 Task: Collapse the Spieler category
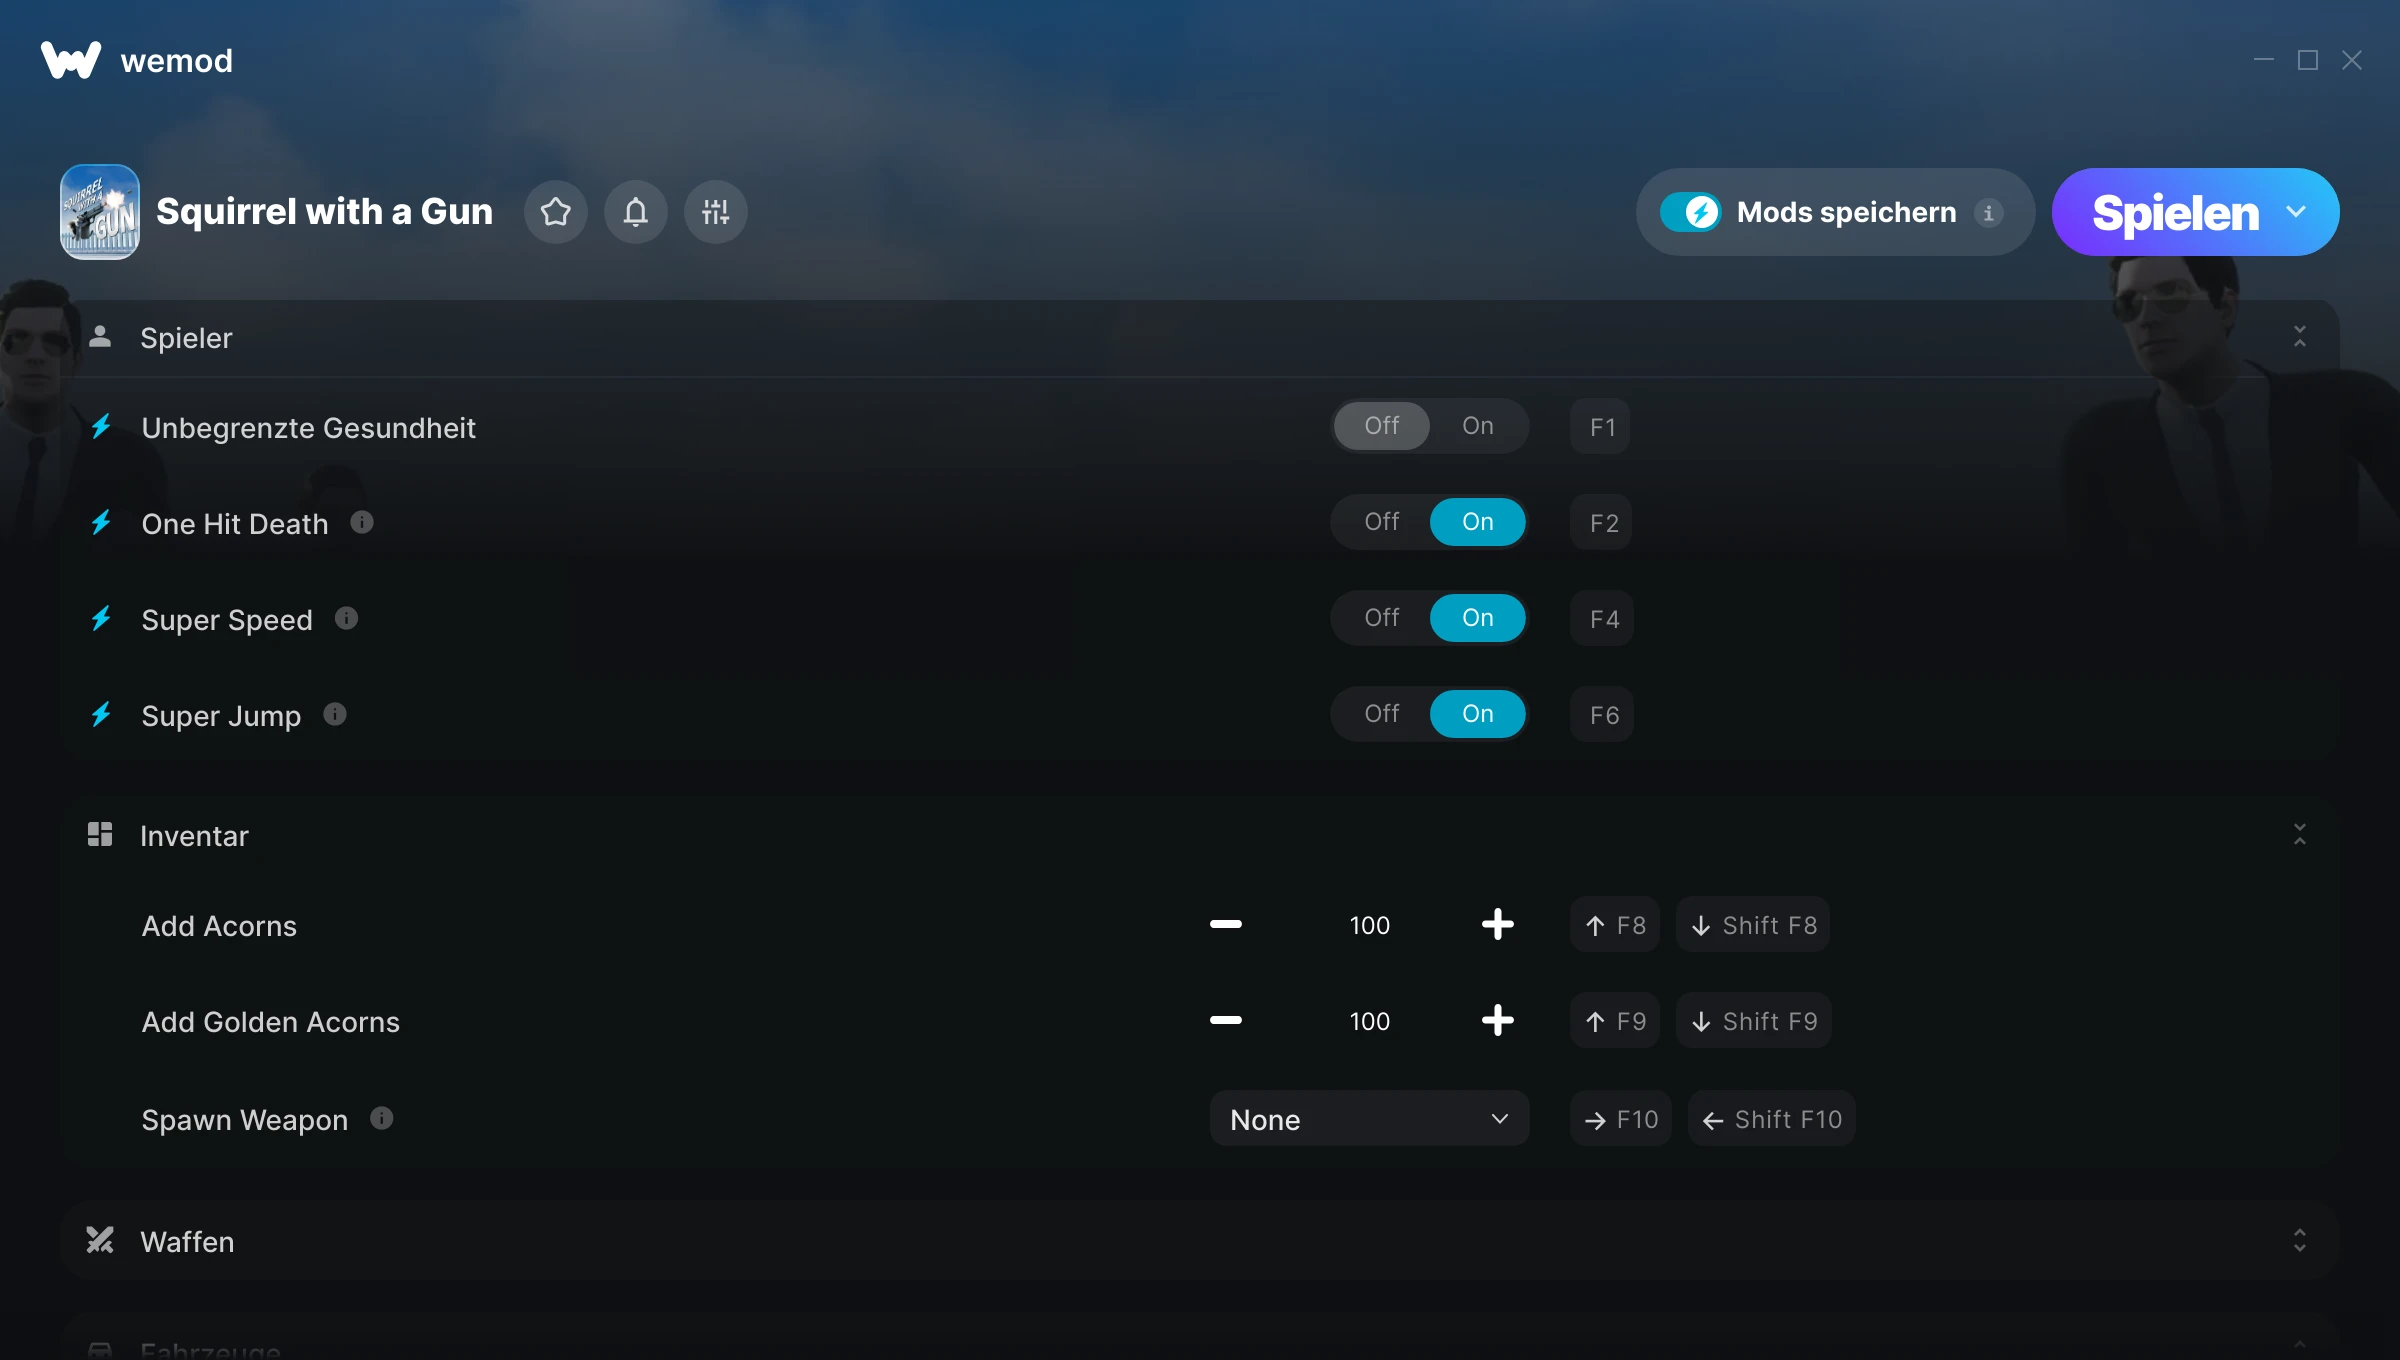coord(2300,337)
